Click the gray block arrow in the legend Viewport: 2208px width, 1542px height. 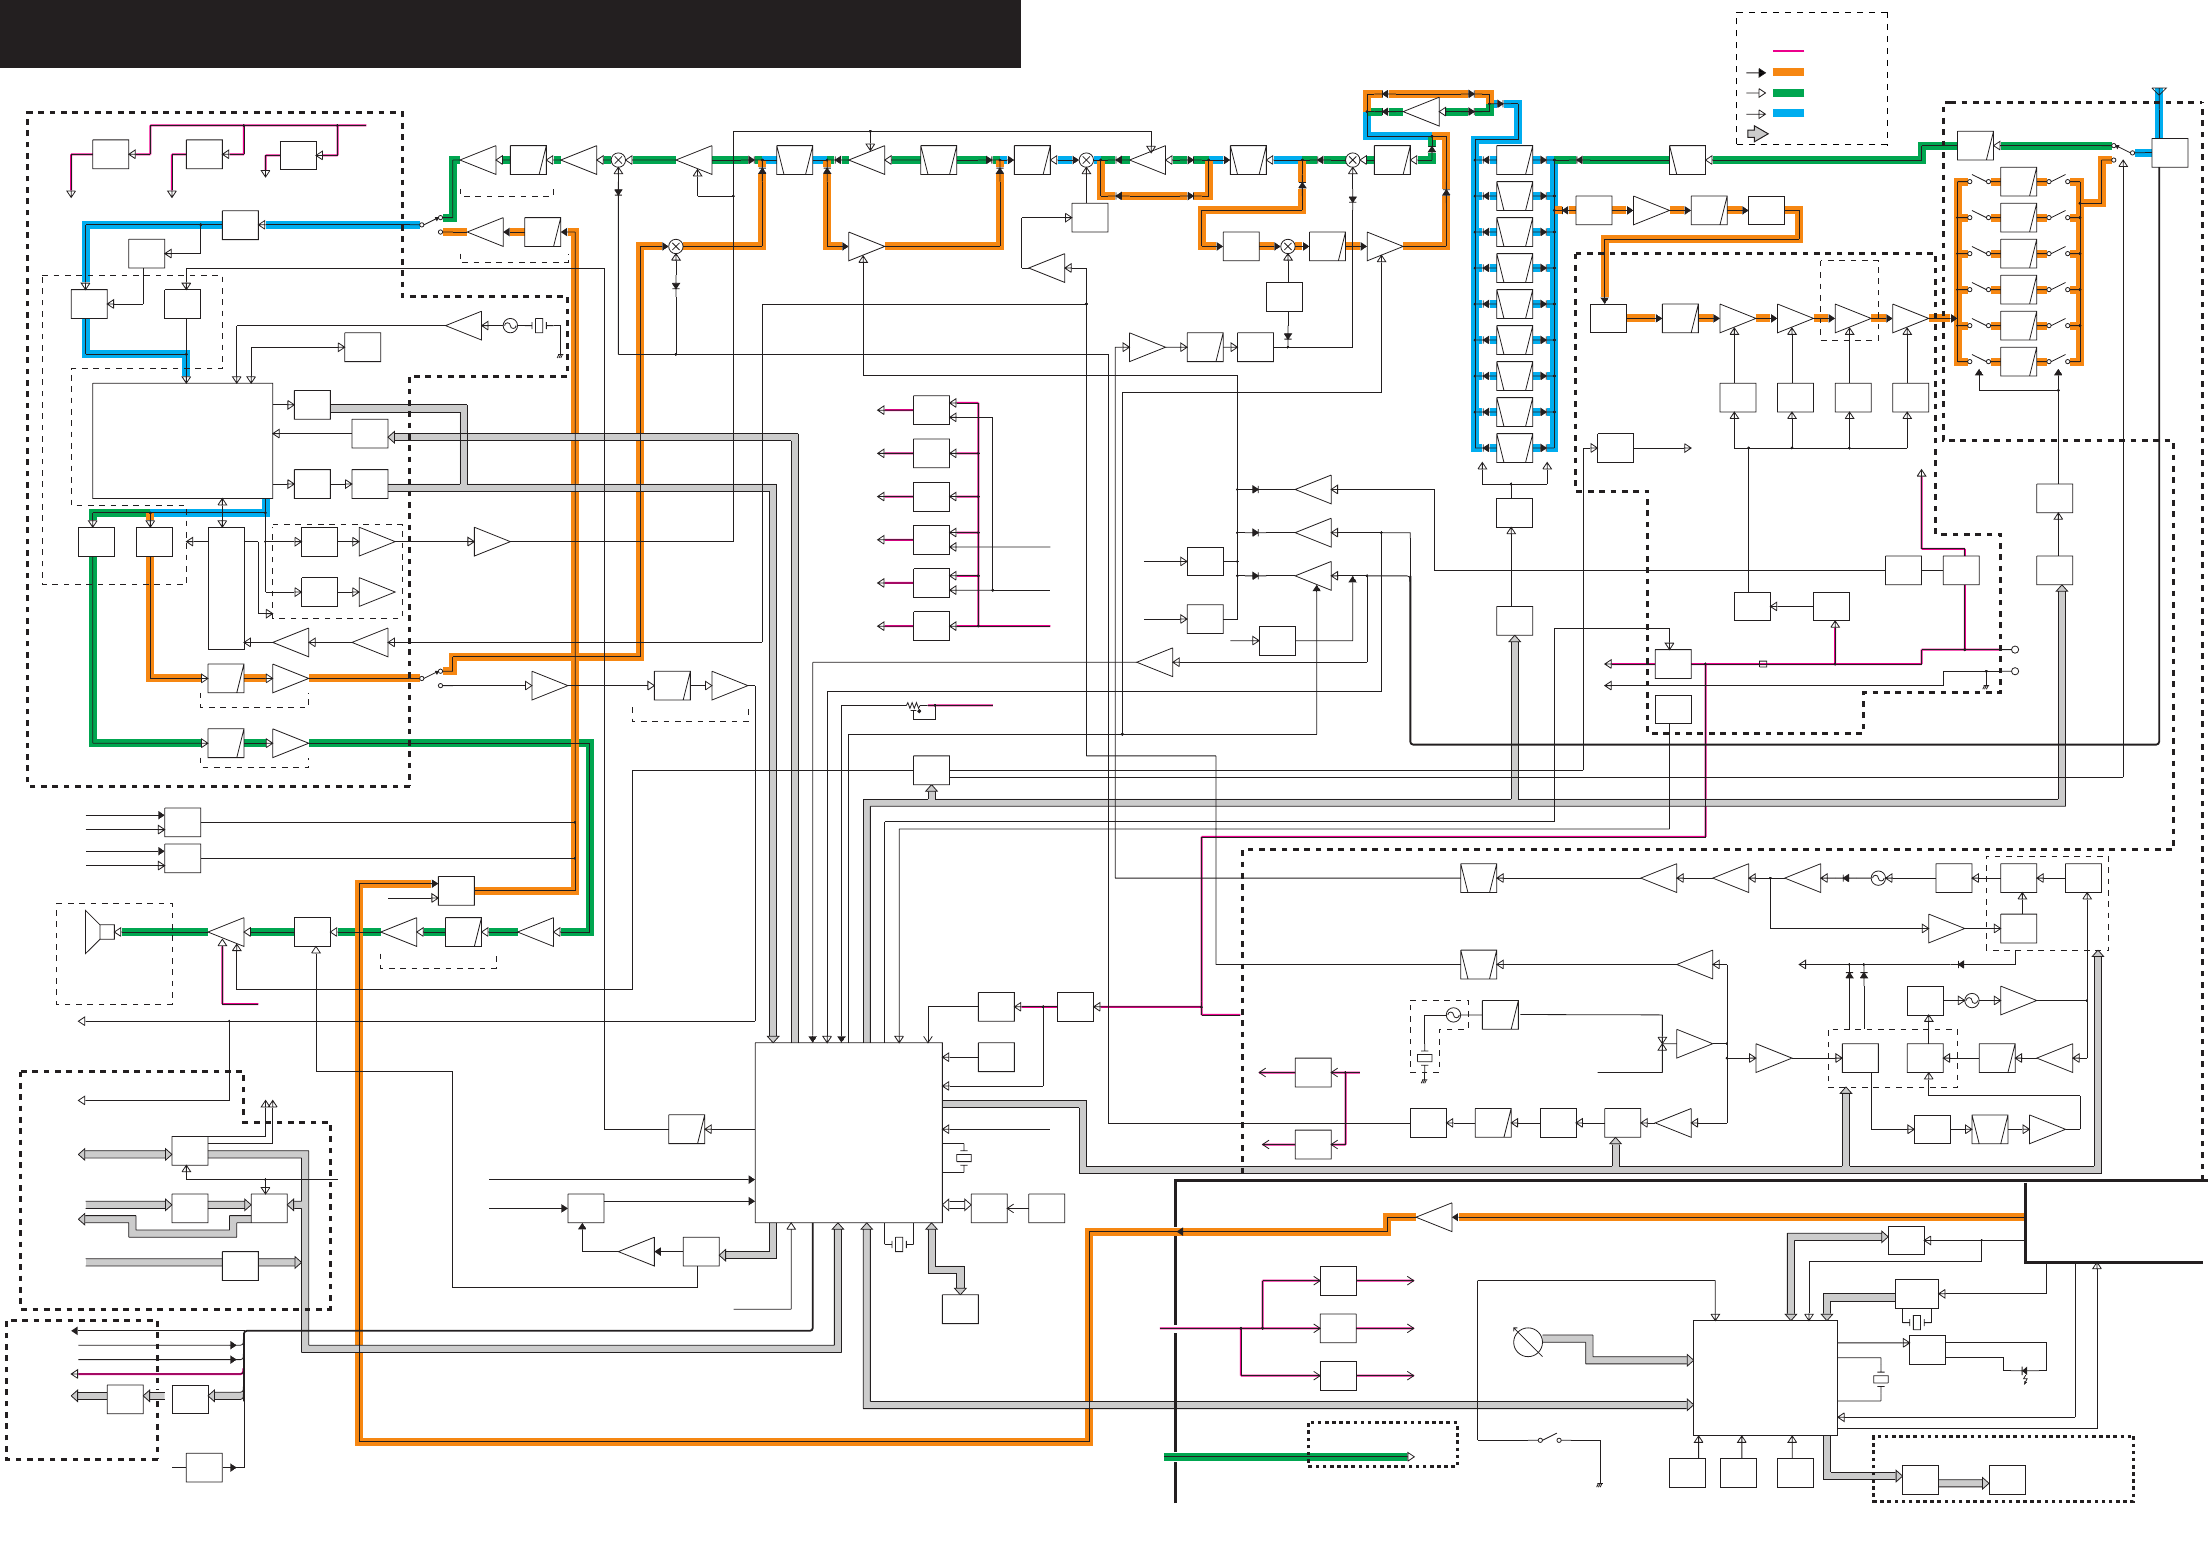pos(1758,133)
